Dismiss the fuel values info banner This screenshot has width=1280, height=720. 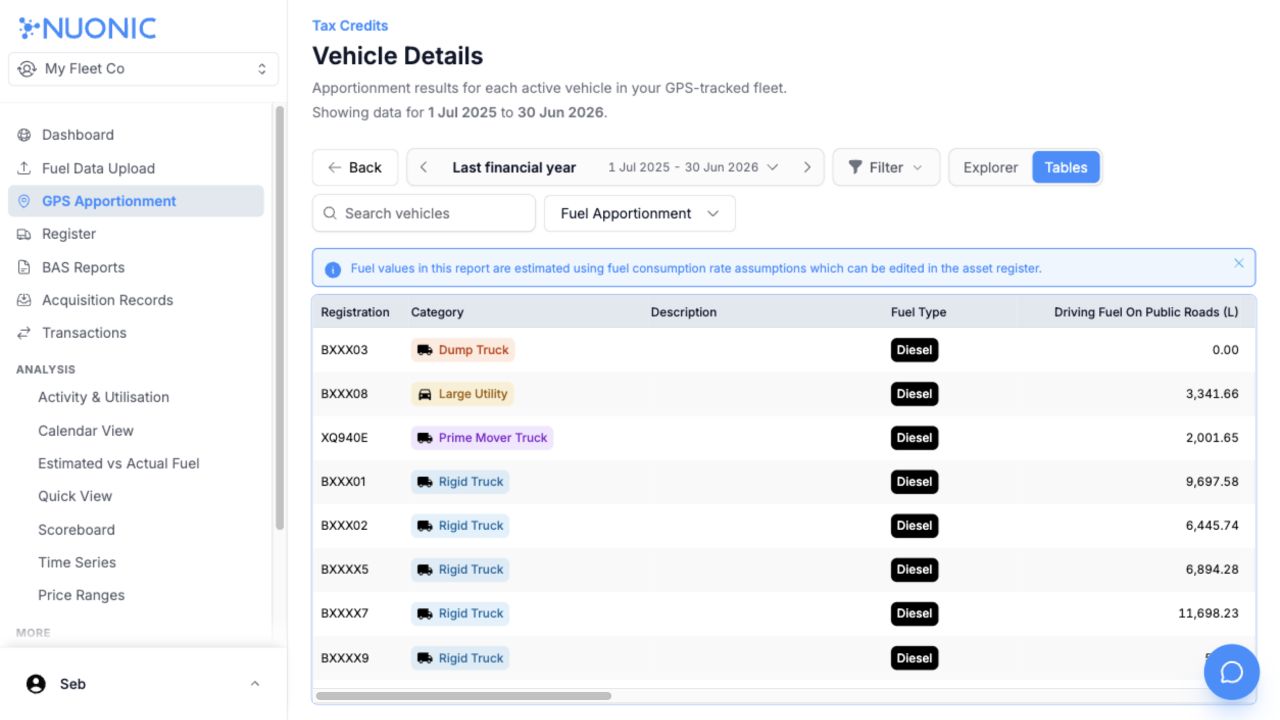(x=1239, y=264)
